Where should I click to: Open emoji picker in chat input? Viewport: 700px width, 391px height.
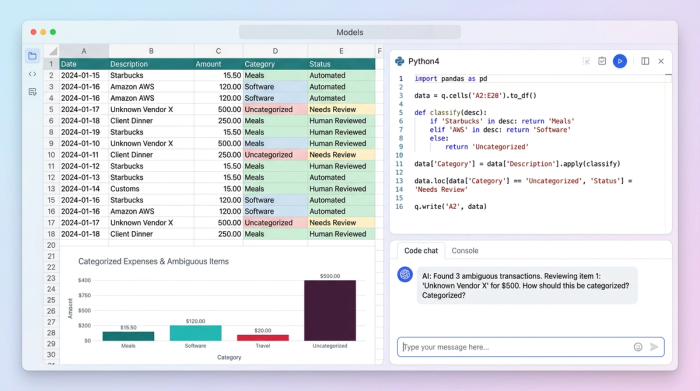[638, 347]
